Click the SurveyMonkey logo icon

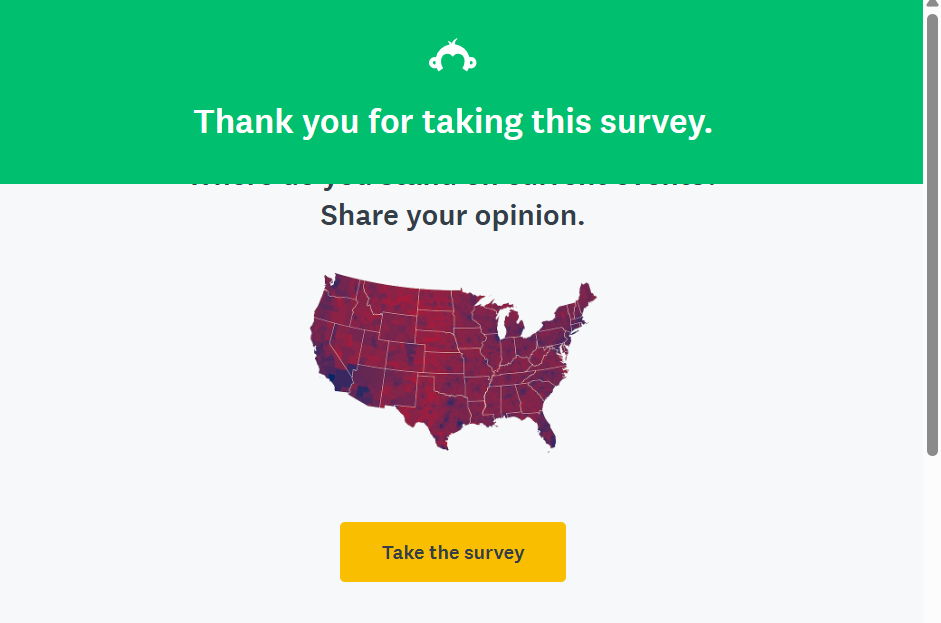point(452,57)
